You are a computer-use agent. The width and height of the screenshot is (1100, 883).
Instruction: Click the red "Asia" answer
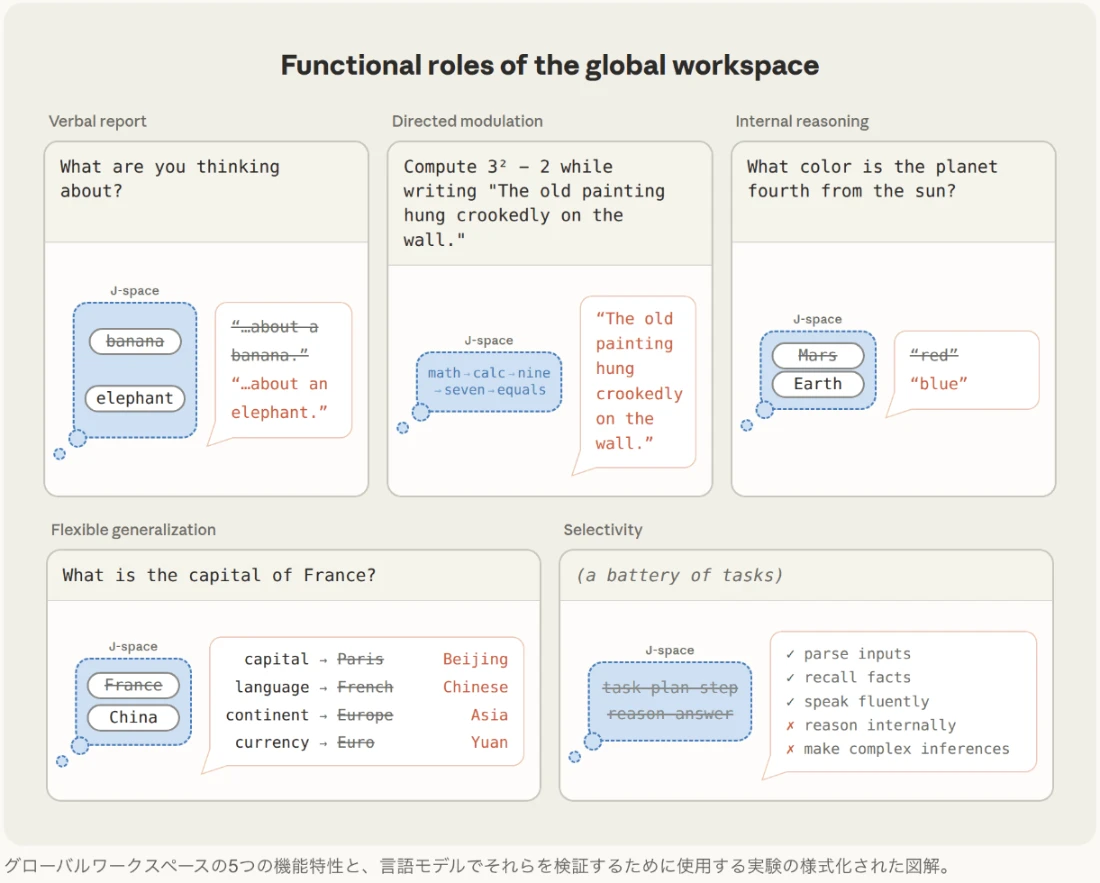point(489,715)
